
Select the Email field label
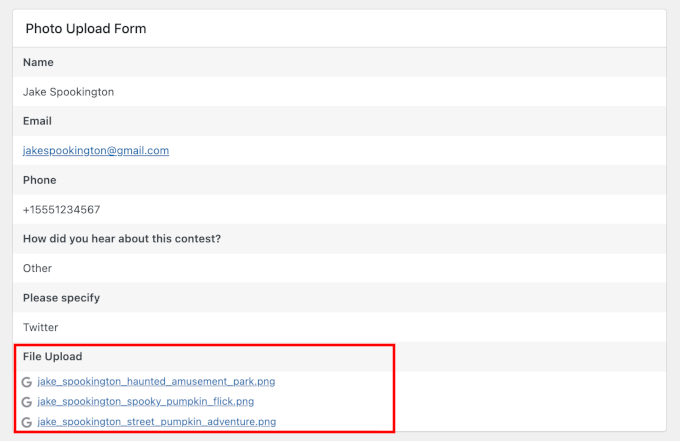point(38,121)
